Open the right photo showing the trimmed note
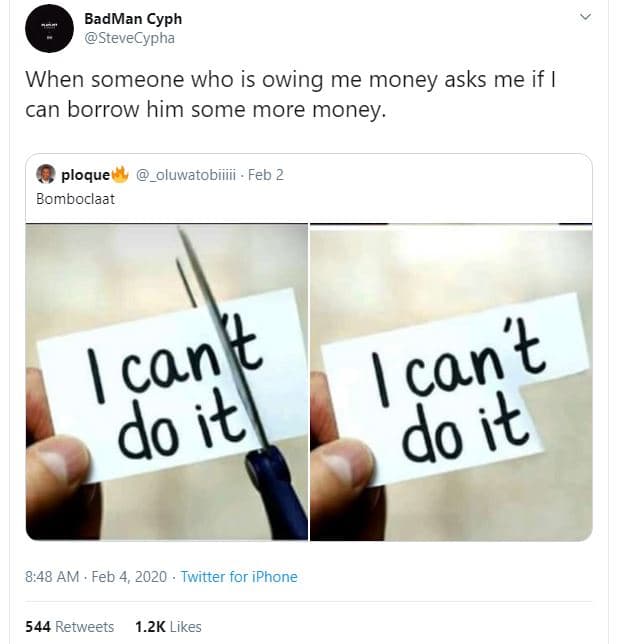Image resolution: width=619 pixels, height=644 pixels. 451,381
